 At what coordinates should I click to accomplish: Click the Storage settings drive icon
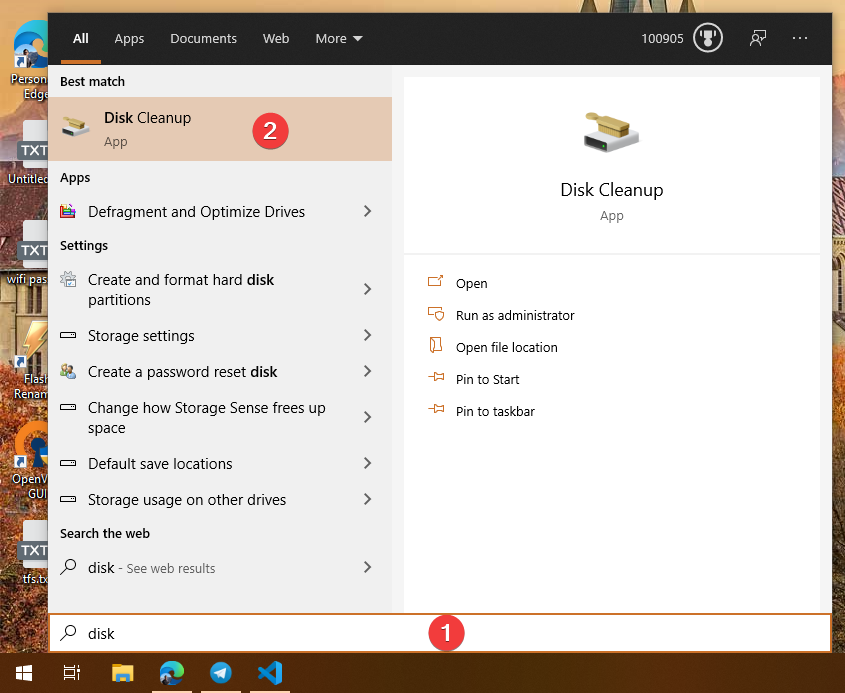[68, 335]
